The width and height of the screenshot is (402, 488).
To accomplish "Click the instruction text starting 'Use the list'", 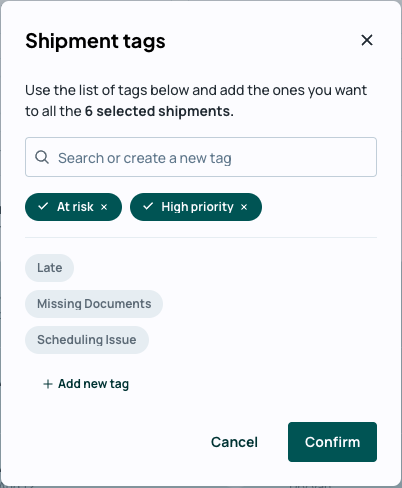I will click(x=196, y=101).
